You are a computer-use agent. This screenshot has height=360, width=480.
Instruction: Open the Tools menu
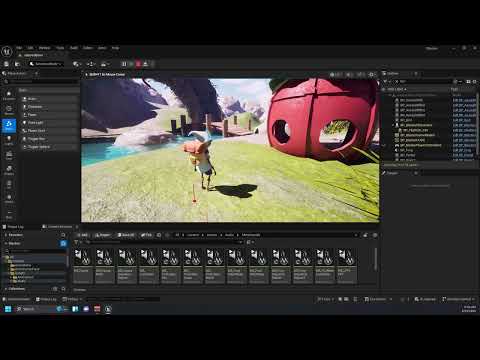(60, 48)
